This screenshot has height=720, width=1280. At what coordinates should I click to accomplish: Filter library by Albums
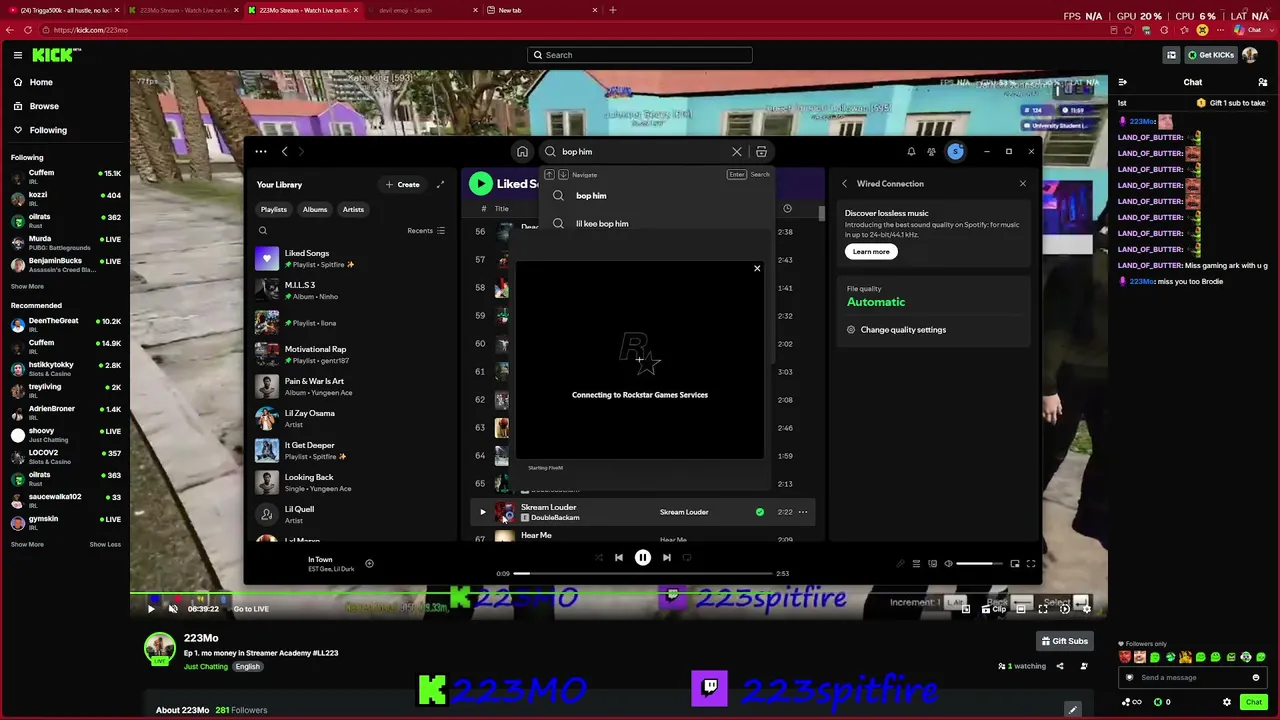(x=315, y=210)
